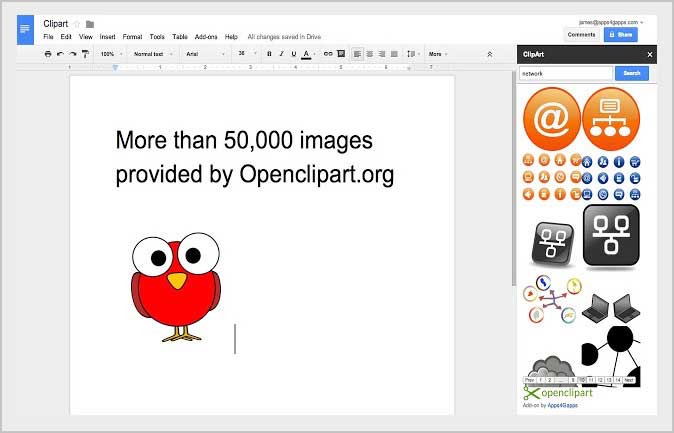Toggle italic formatting
The height and width of the screenshot is (433, 674).
click(x=282, y=54)
